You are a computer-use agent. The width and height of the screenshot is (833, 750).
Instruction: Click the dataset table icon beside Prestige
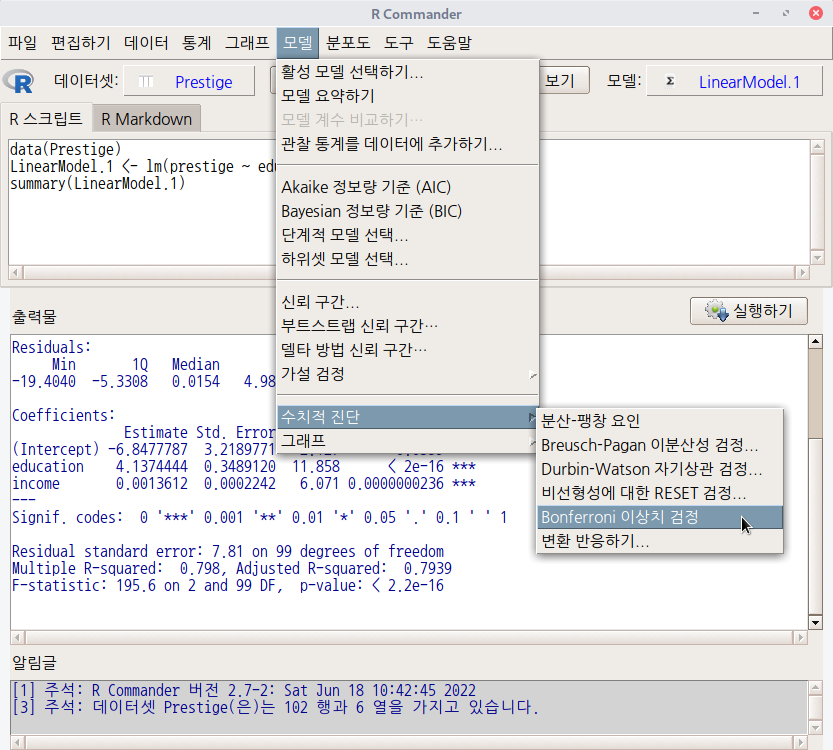pos(146,82)
